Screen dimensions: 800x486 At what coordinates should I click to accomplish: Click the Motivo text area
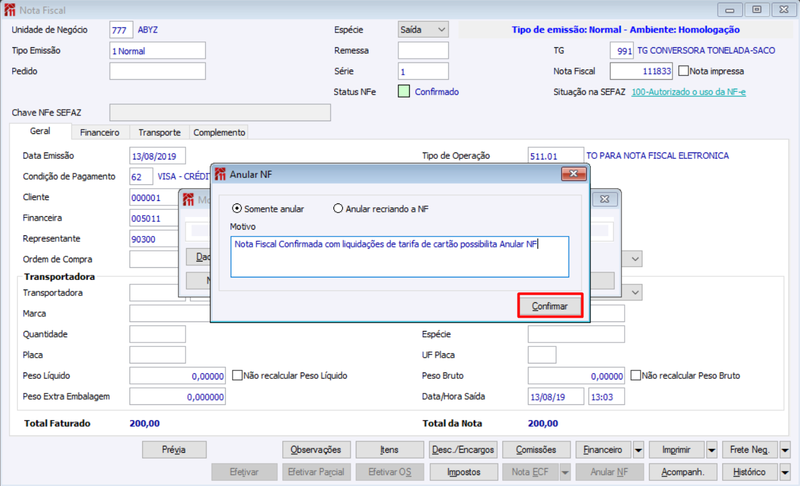click(399, 257)
